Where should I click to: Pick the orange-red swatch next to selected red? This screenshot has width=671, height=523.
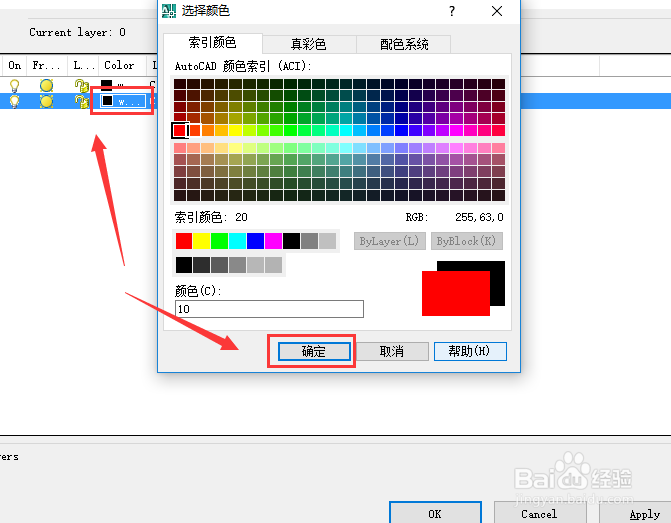pyautogui.click(x=195, y=131)
